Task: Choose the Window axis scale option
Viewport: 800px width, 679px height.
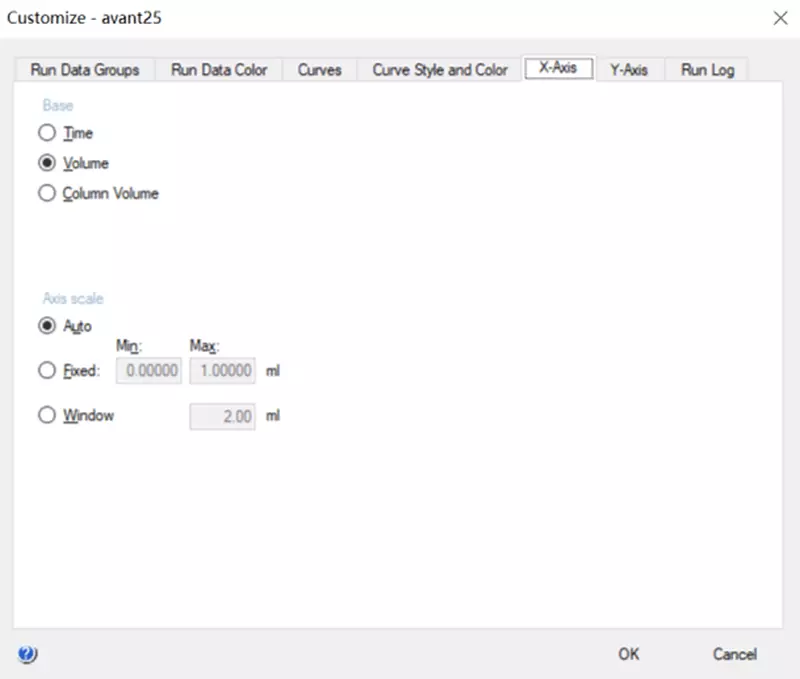Action: (47, 416)
